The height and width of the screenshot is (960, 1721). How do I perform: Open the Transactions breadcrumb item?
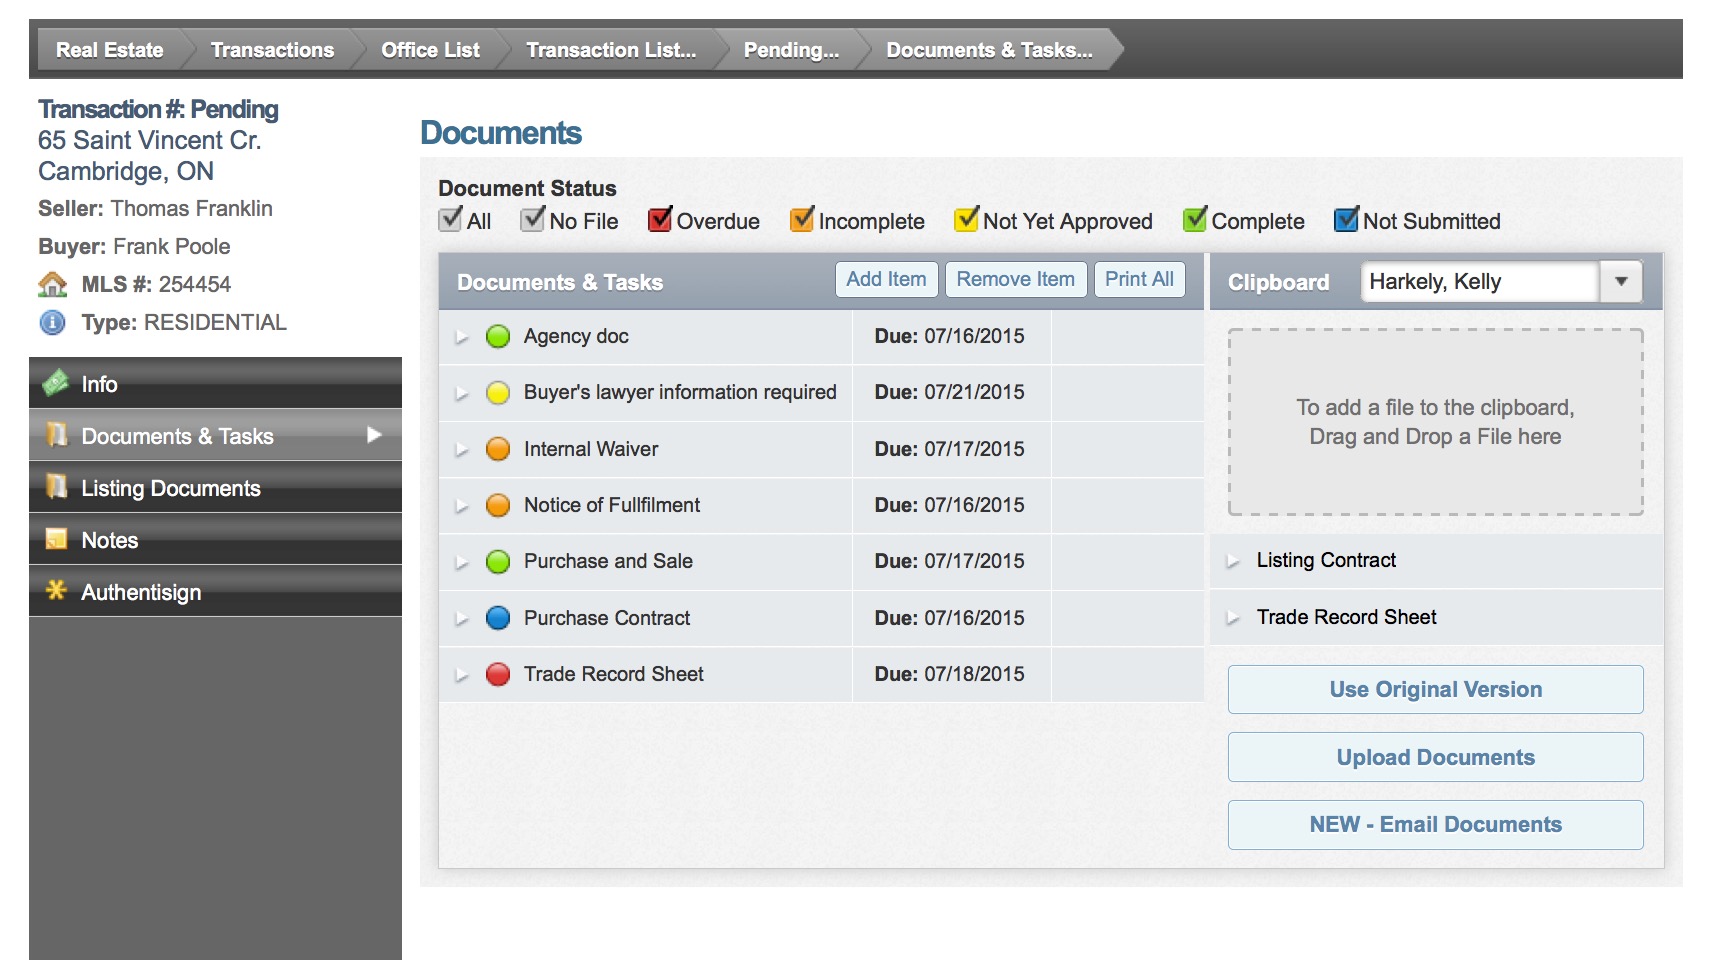[x=270, y=49]
